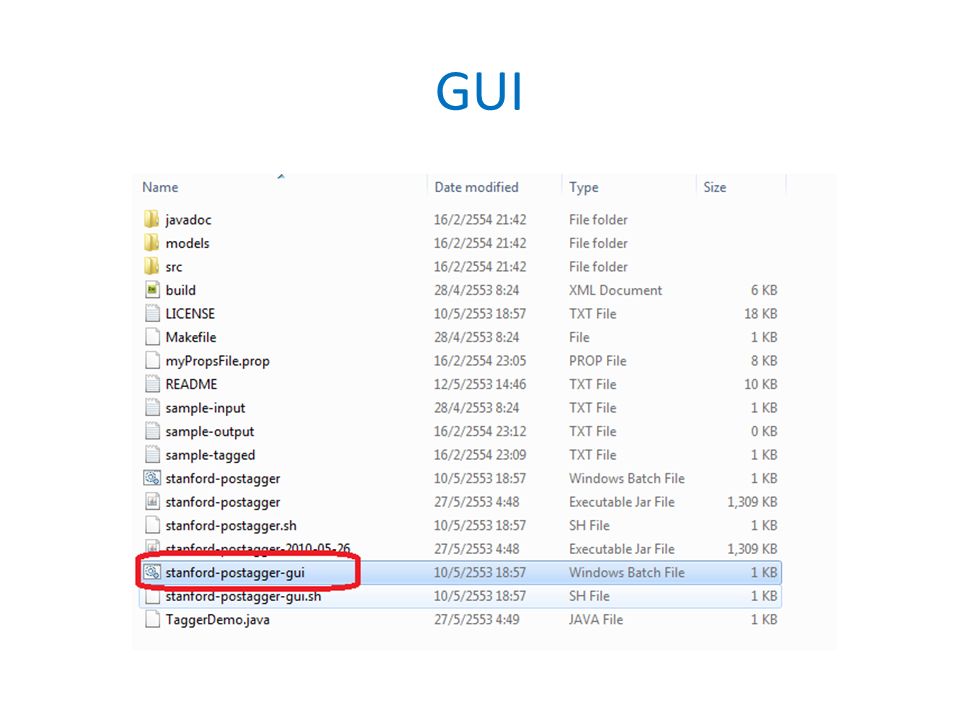Click the models folder icon
Viewport: 960px width, 720px height.
[152, 243]
